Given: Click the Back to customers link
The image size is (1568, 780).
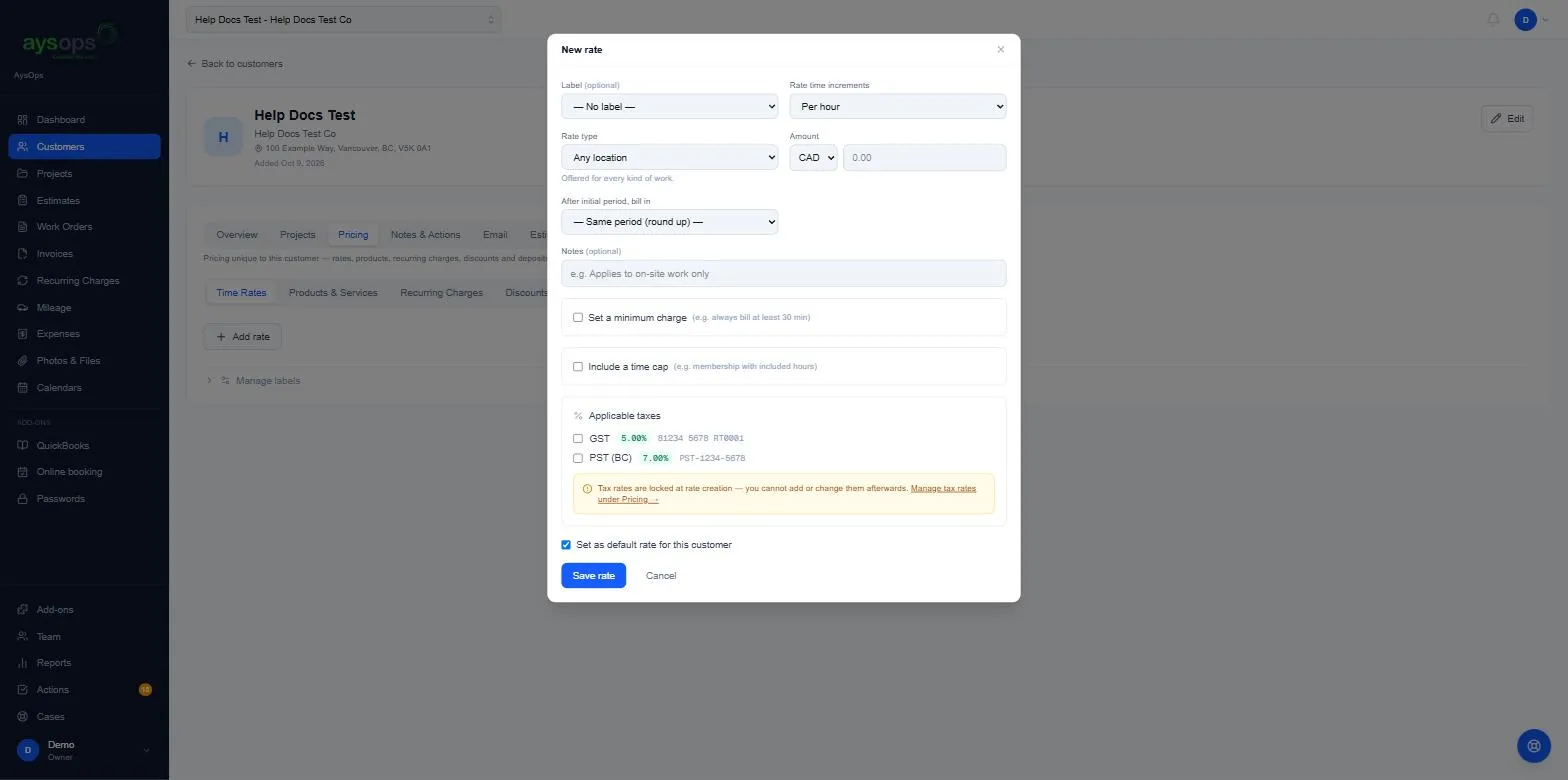Looking at the screenshot, I should pos(235,64).
